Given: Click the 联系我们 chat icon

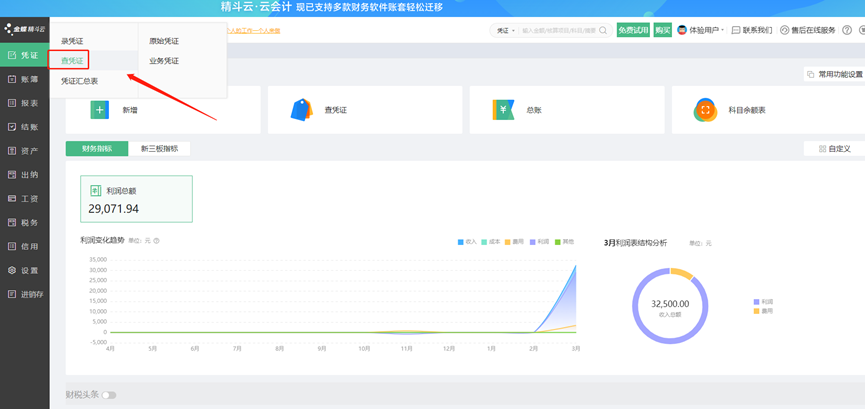Looking at the screenshot, I should [735, 30].
